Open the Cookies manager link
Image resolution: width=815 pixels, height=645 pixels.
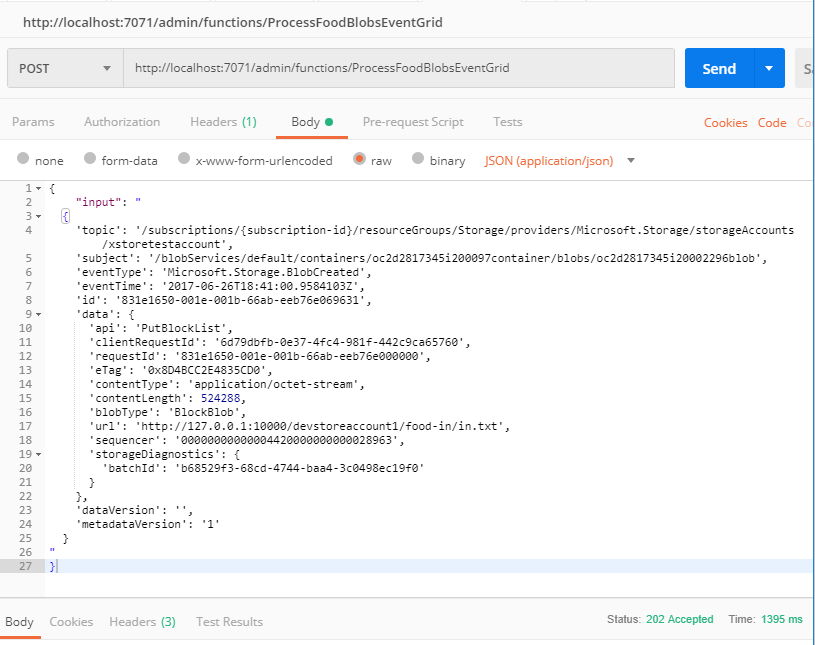tap(724, 122)
